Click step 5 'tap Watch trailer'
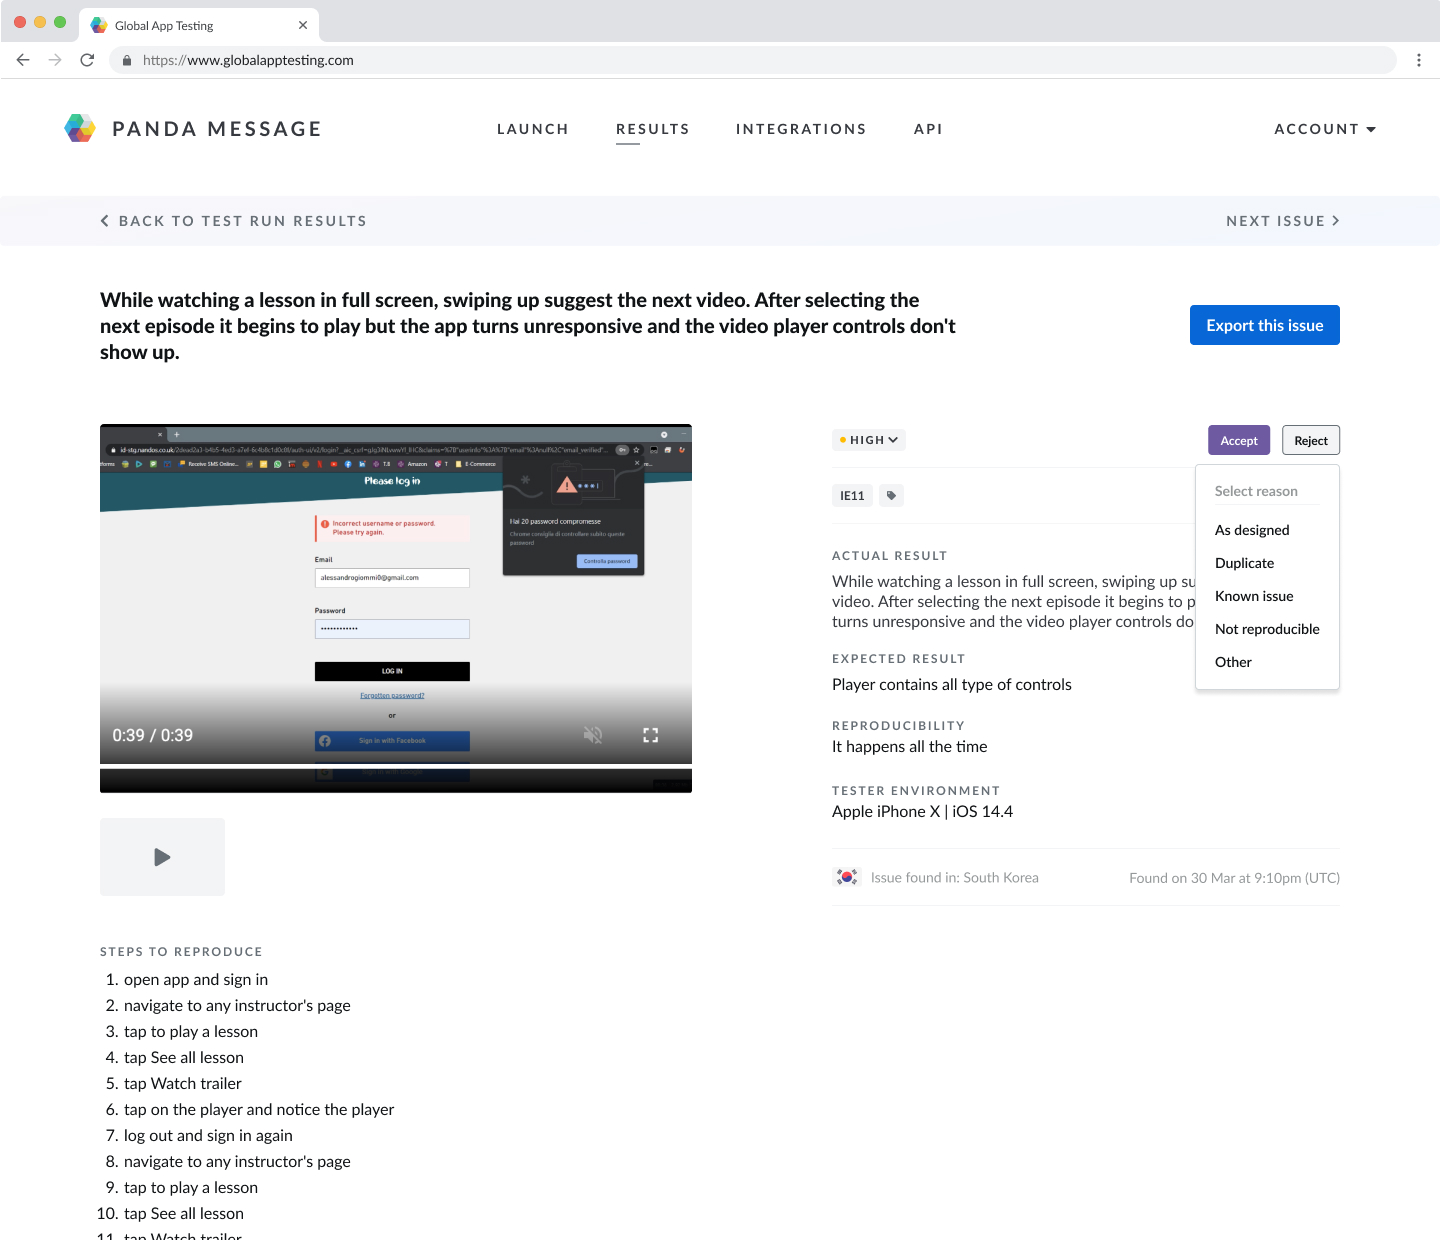1440x1240 pixels. [x=183, y=1083]
